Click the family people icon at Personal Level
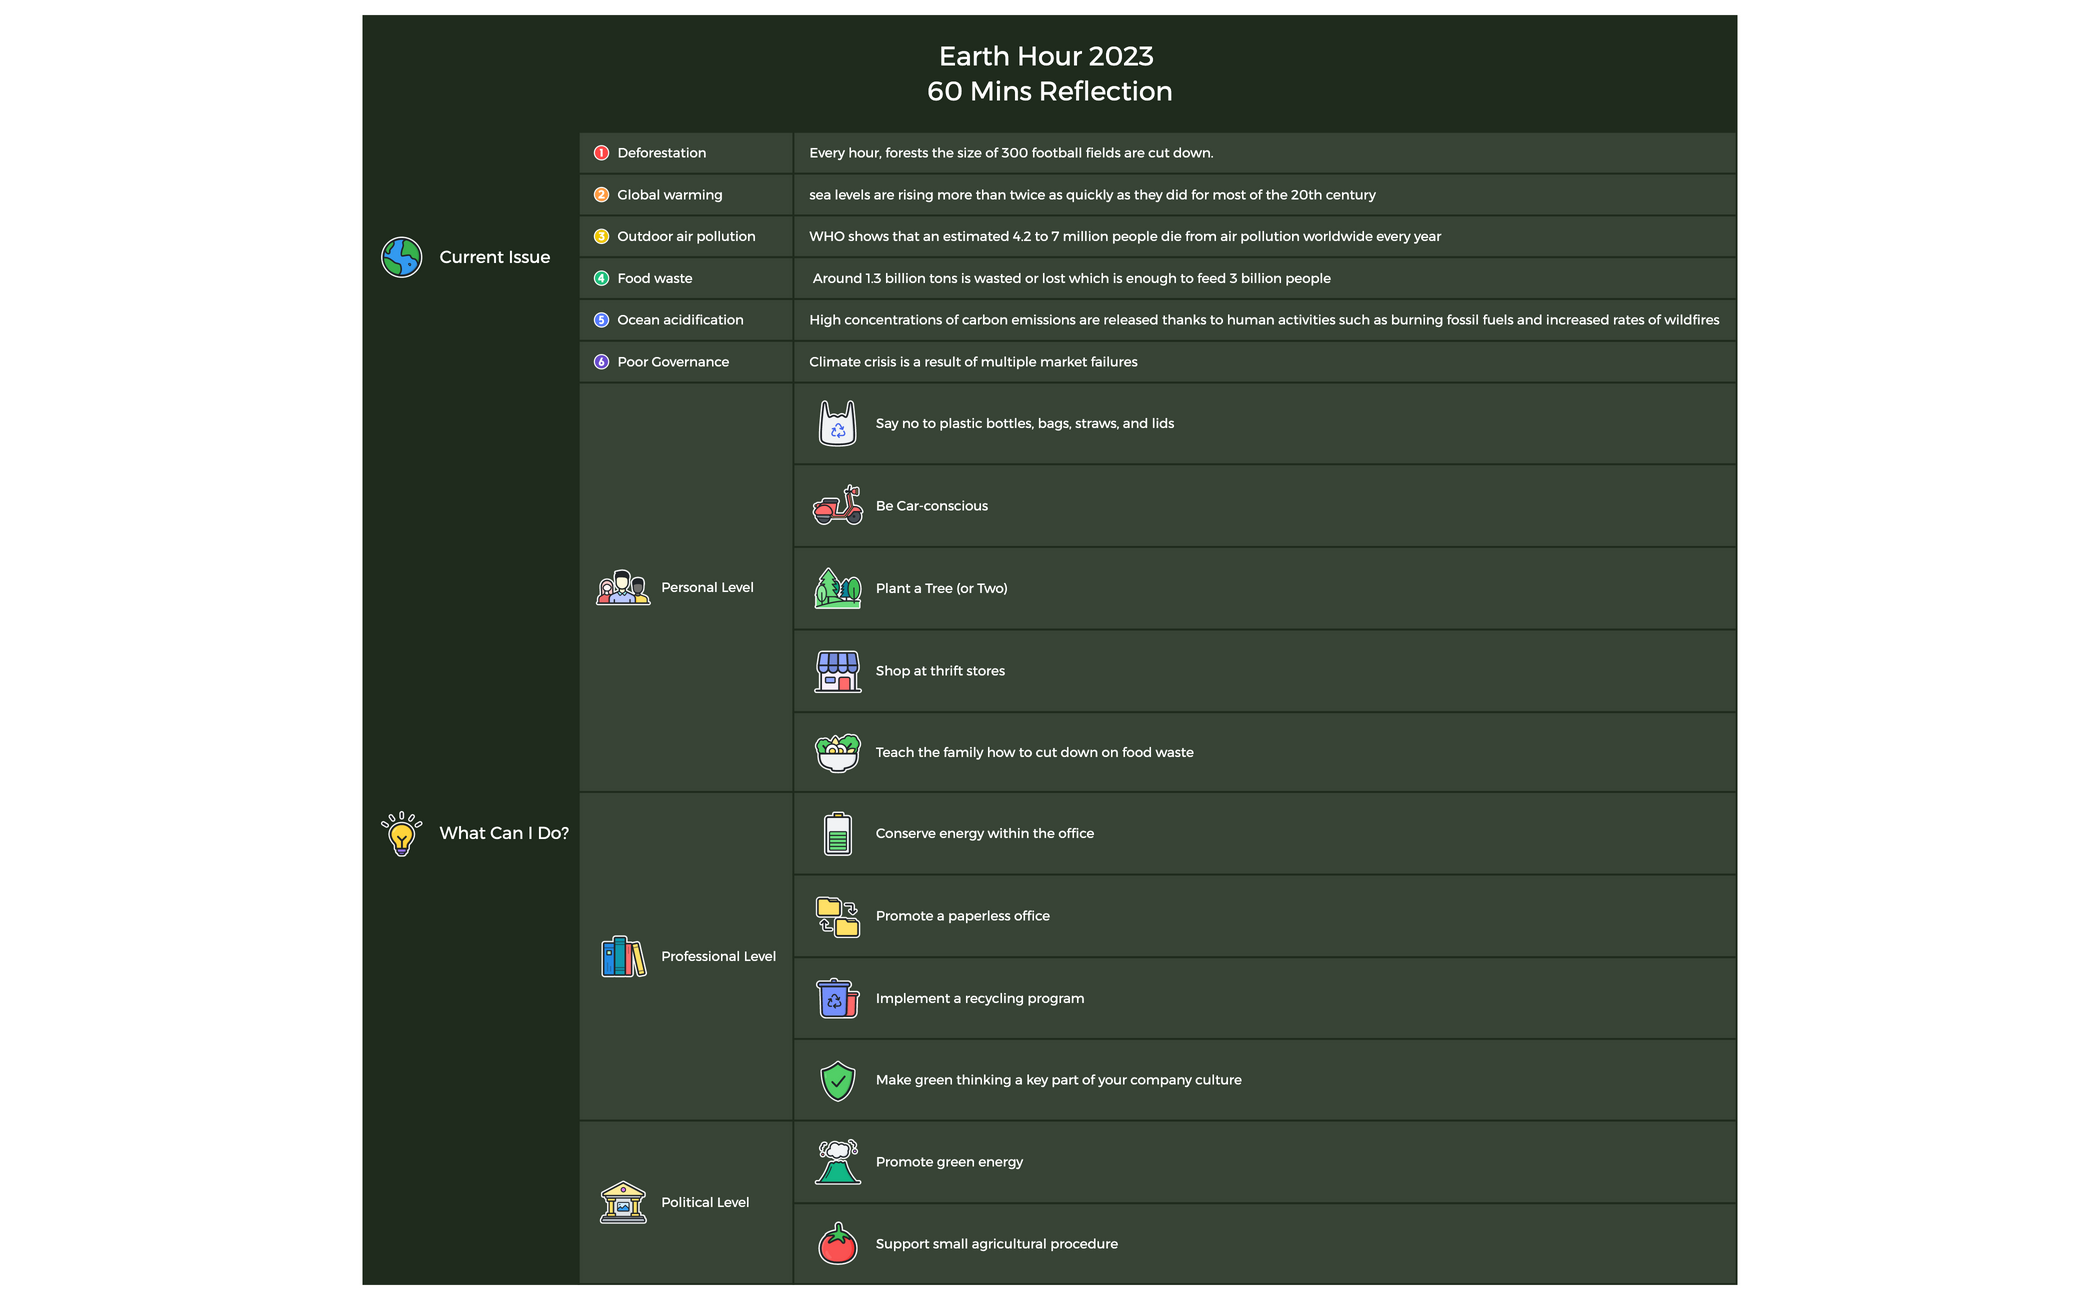Viewport: 2100px width, 1300px height. [623, 588]
